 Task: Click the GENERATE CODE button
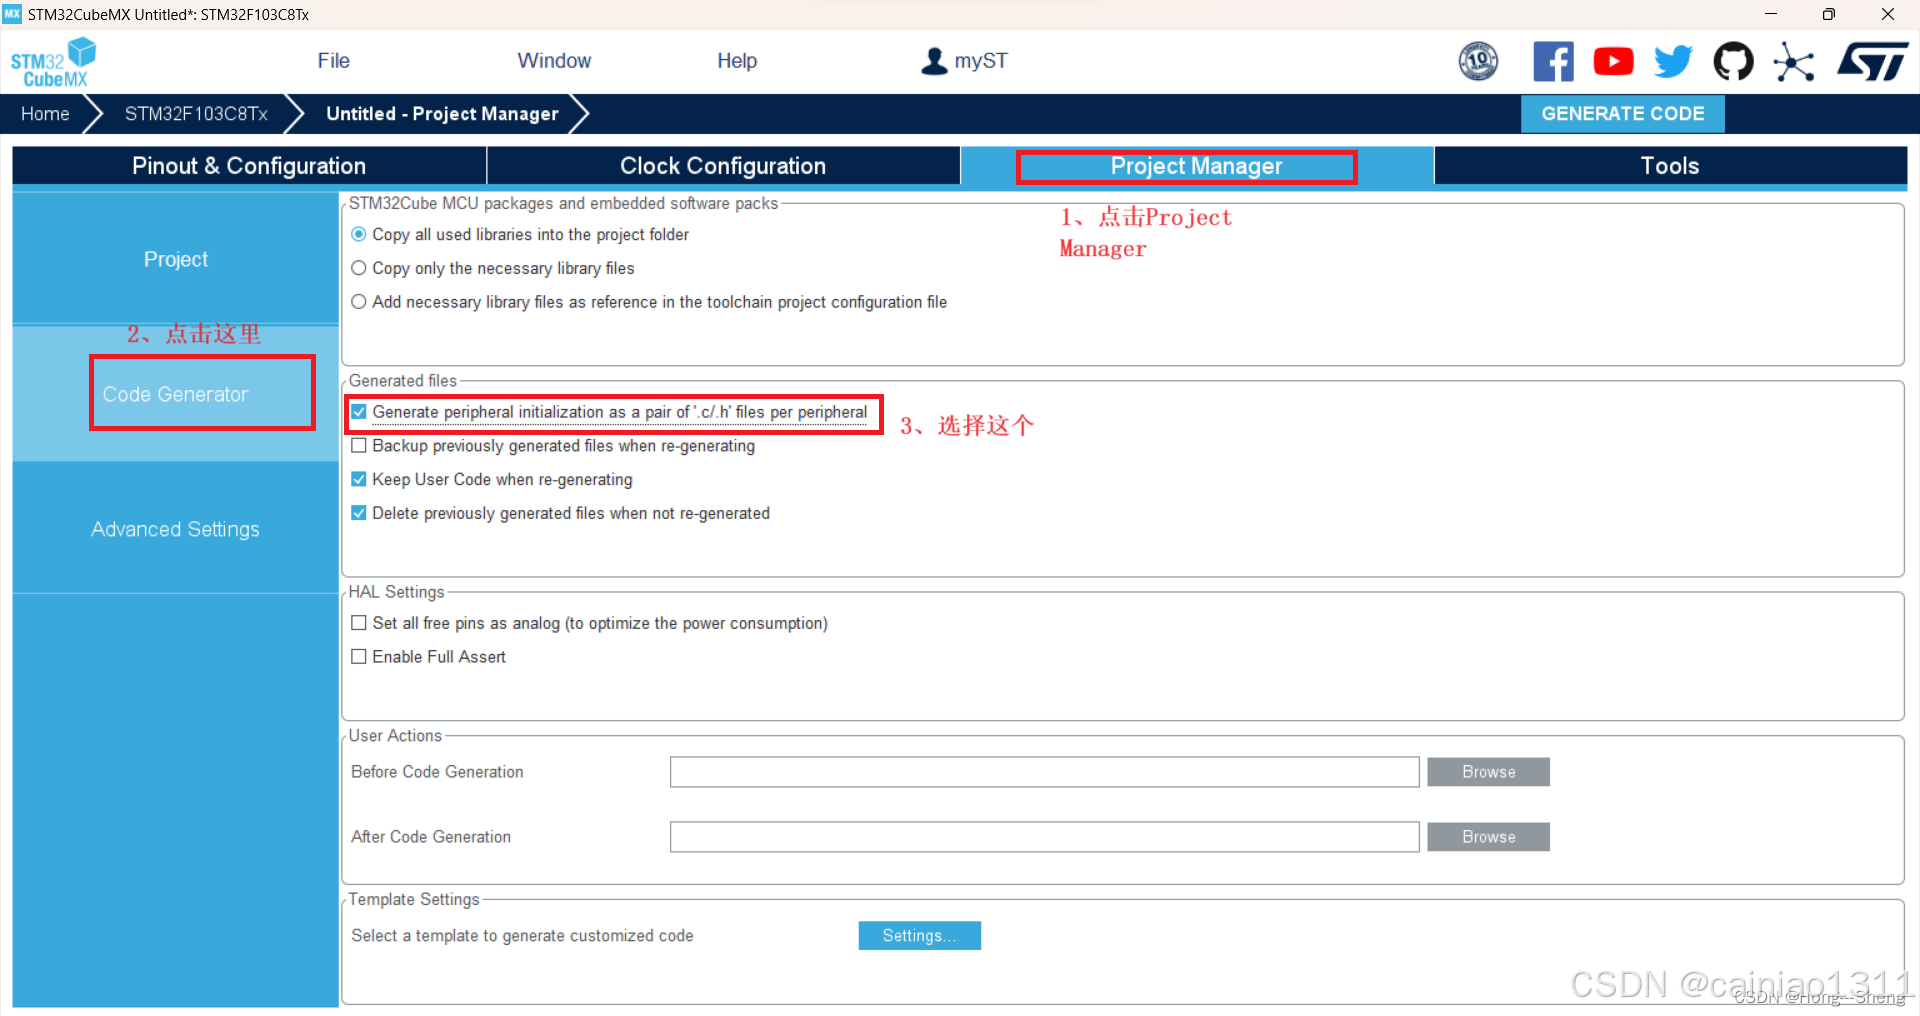click(x=1623, y=114)
